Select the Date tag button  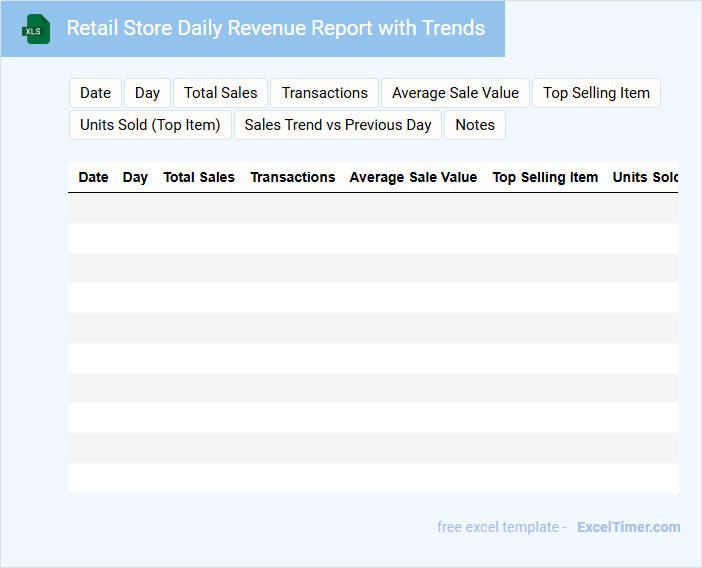pyautogui.click(x=95, y=93)
